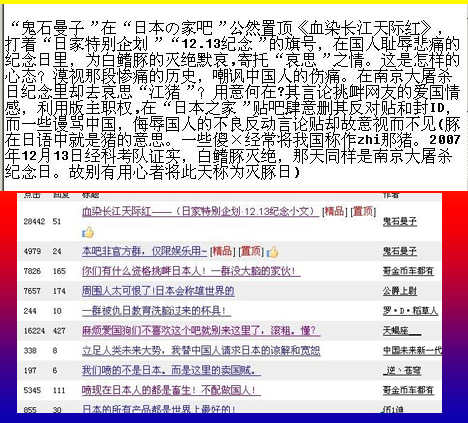The height and width of the screenshot is (423, 468).
Task: Click reply count 111
Action: click(59, 390)
